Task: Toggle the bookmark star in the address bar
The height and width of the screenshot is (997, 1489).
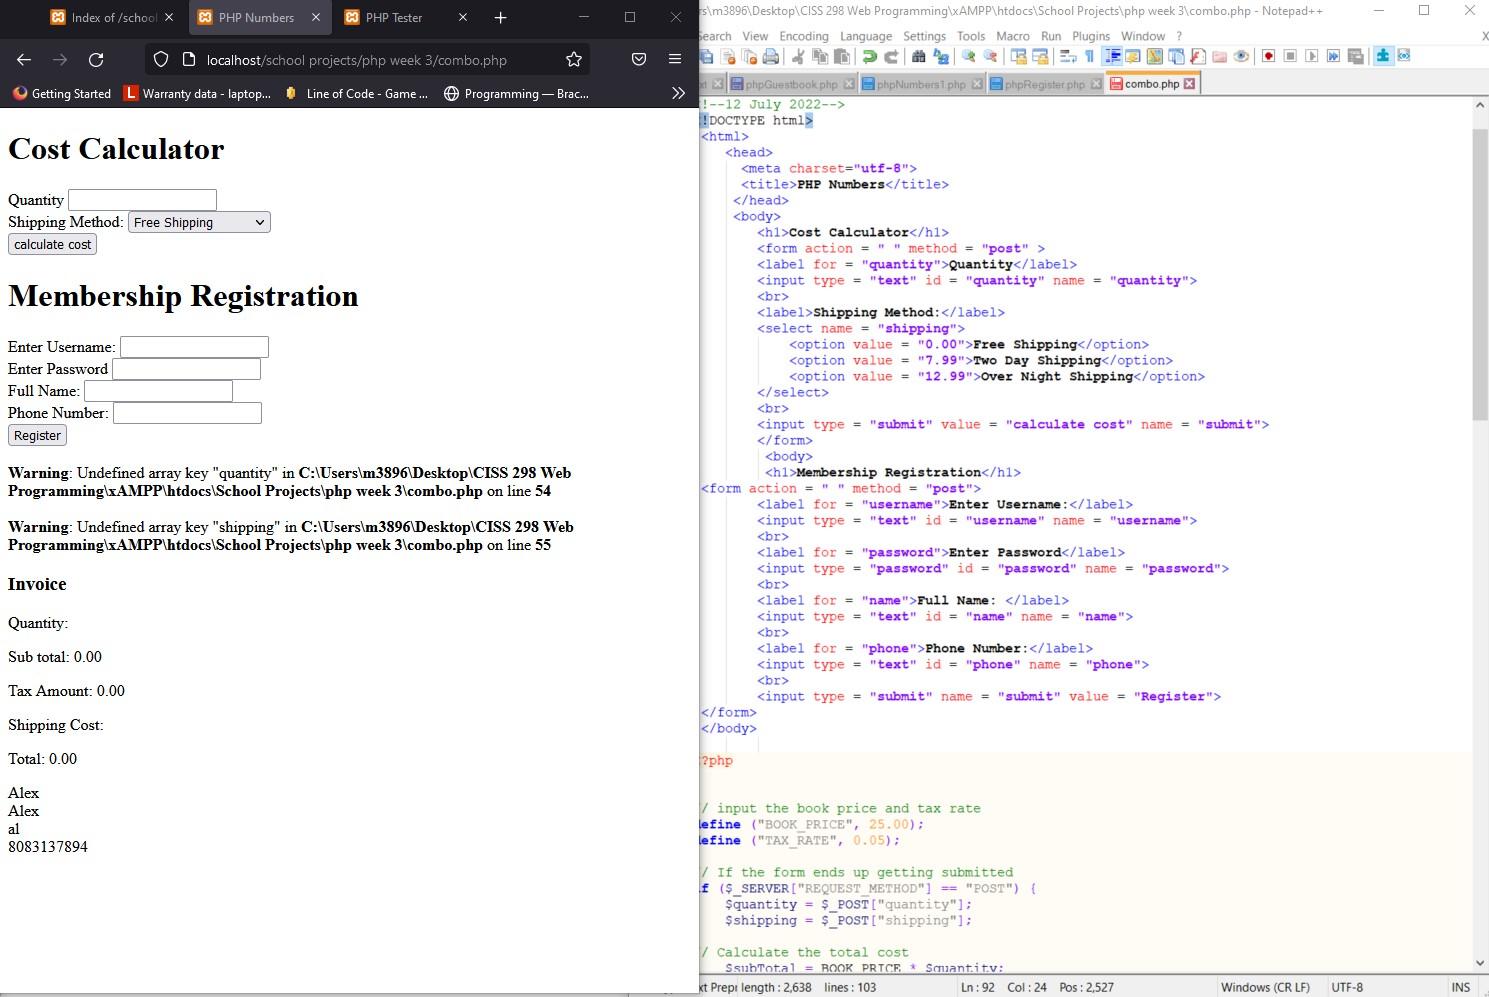Action: (574, 60)
